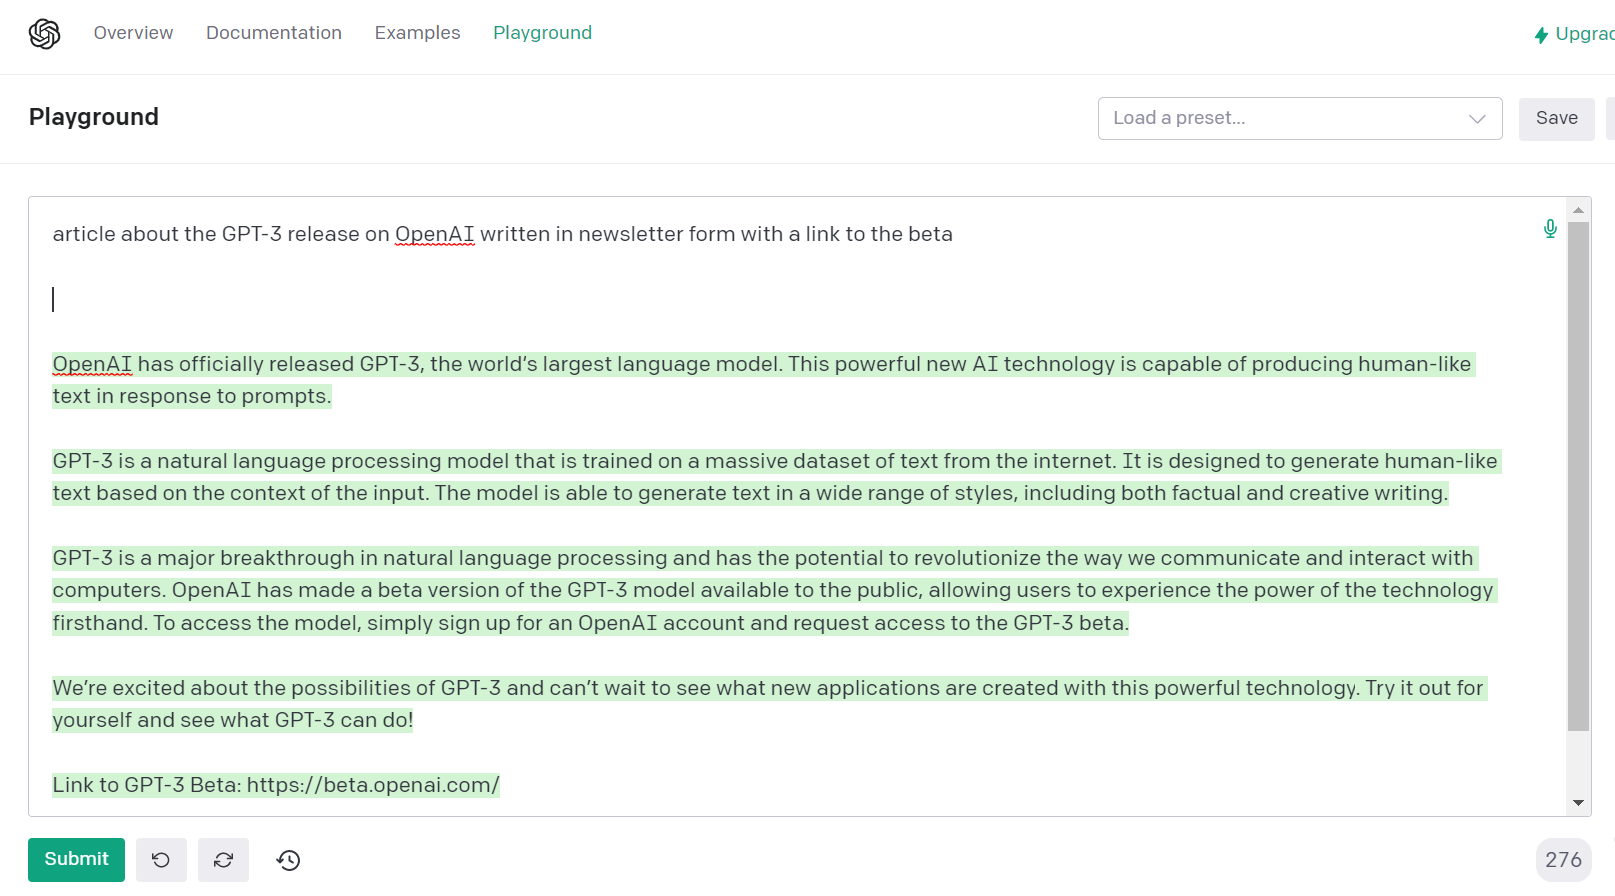
Task: Open the history clock icon
Action: (x=289, y=860)
